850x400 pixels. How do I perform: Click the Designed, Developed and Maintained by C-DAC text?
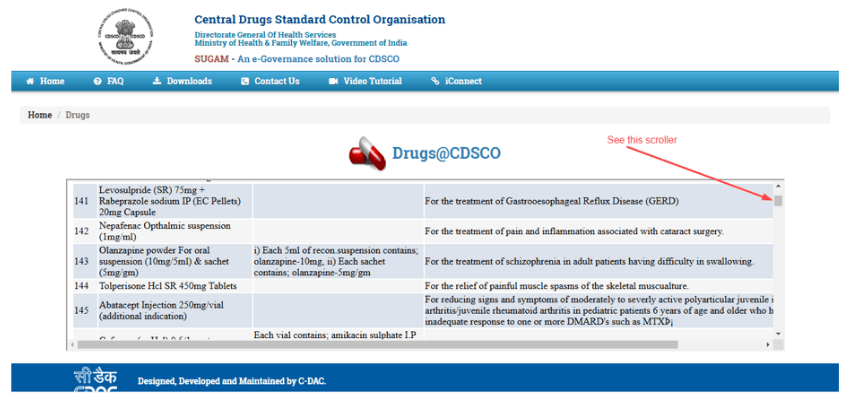232,381
